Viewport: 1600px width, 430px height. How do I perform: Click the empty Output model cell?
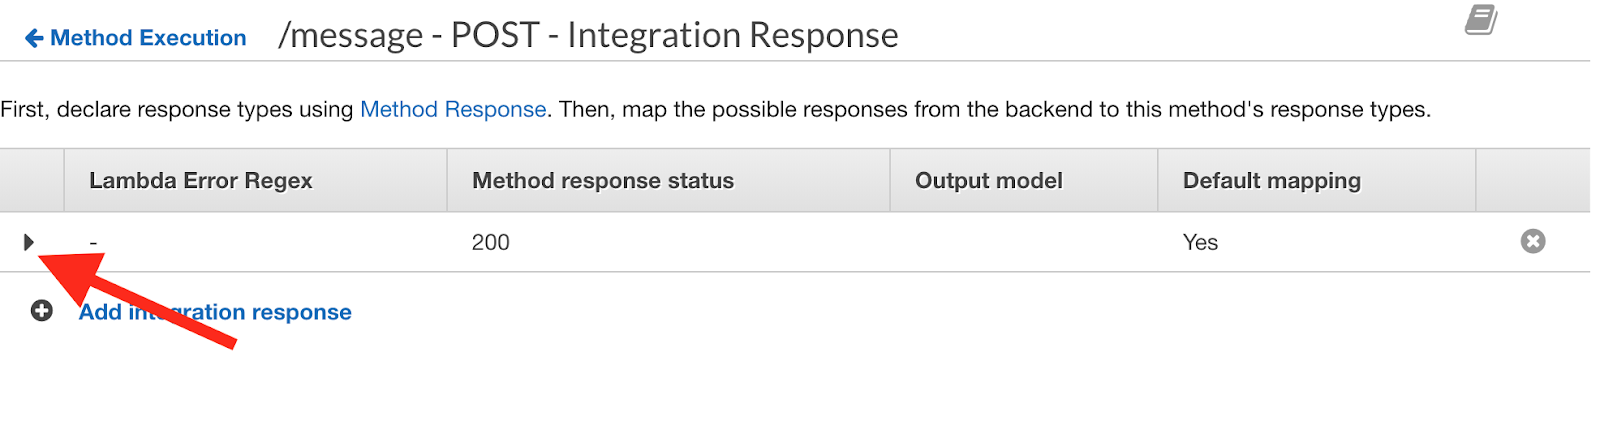(1024, 242)
